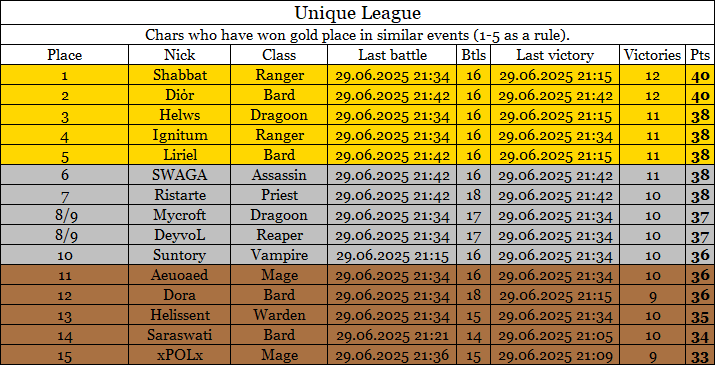Select xPOLx points value 33
Viewport: 715px width, 365px height.
700,356
